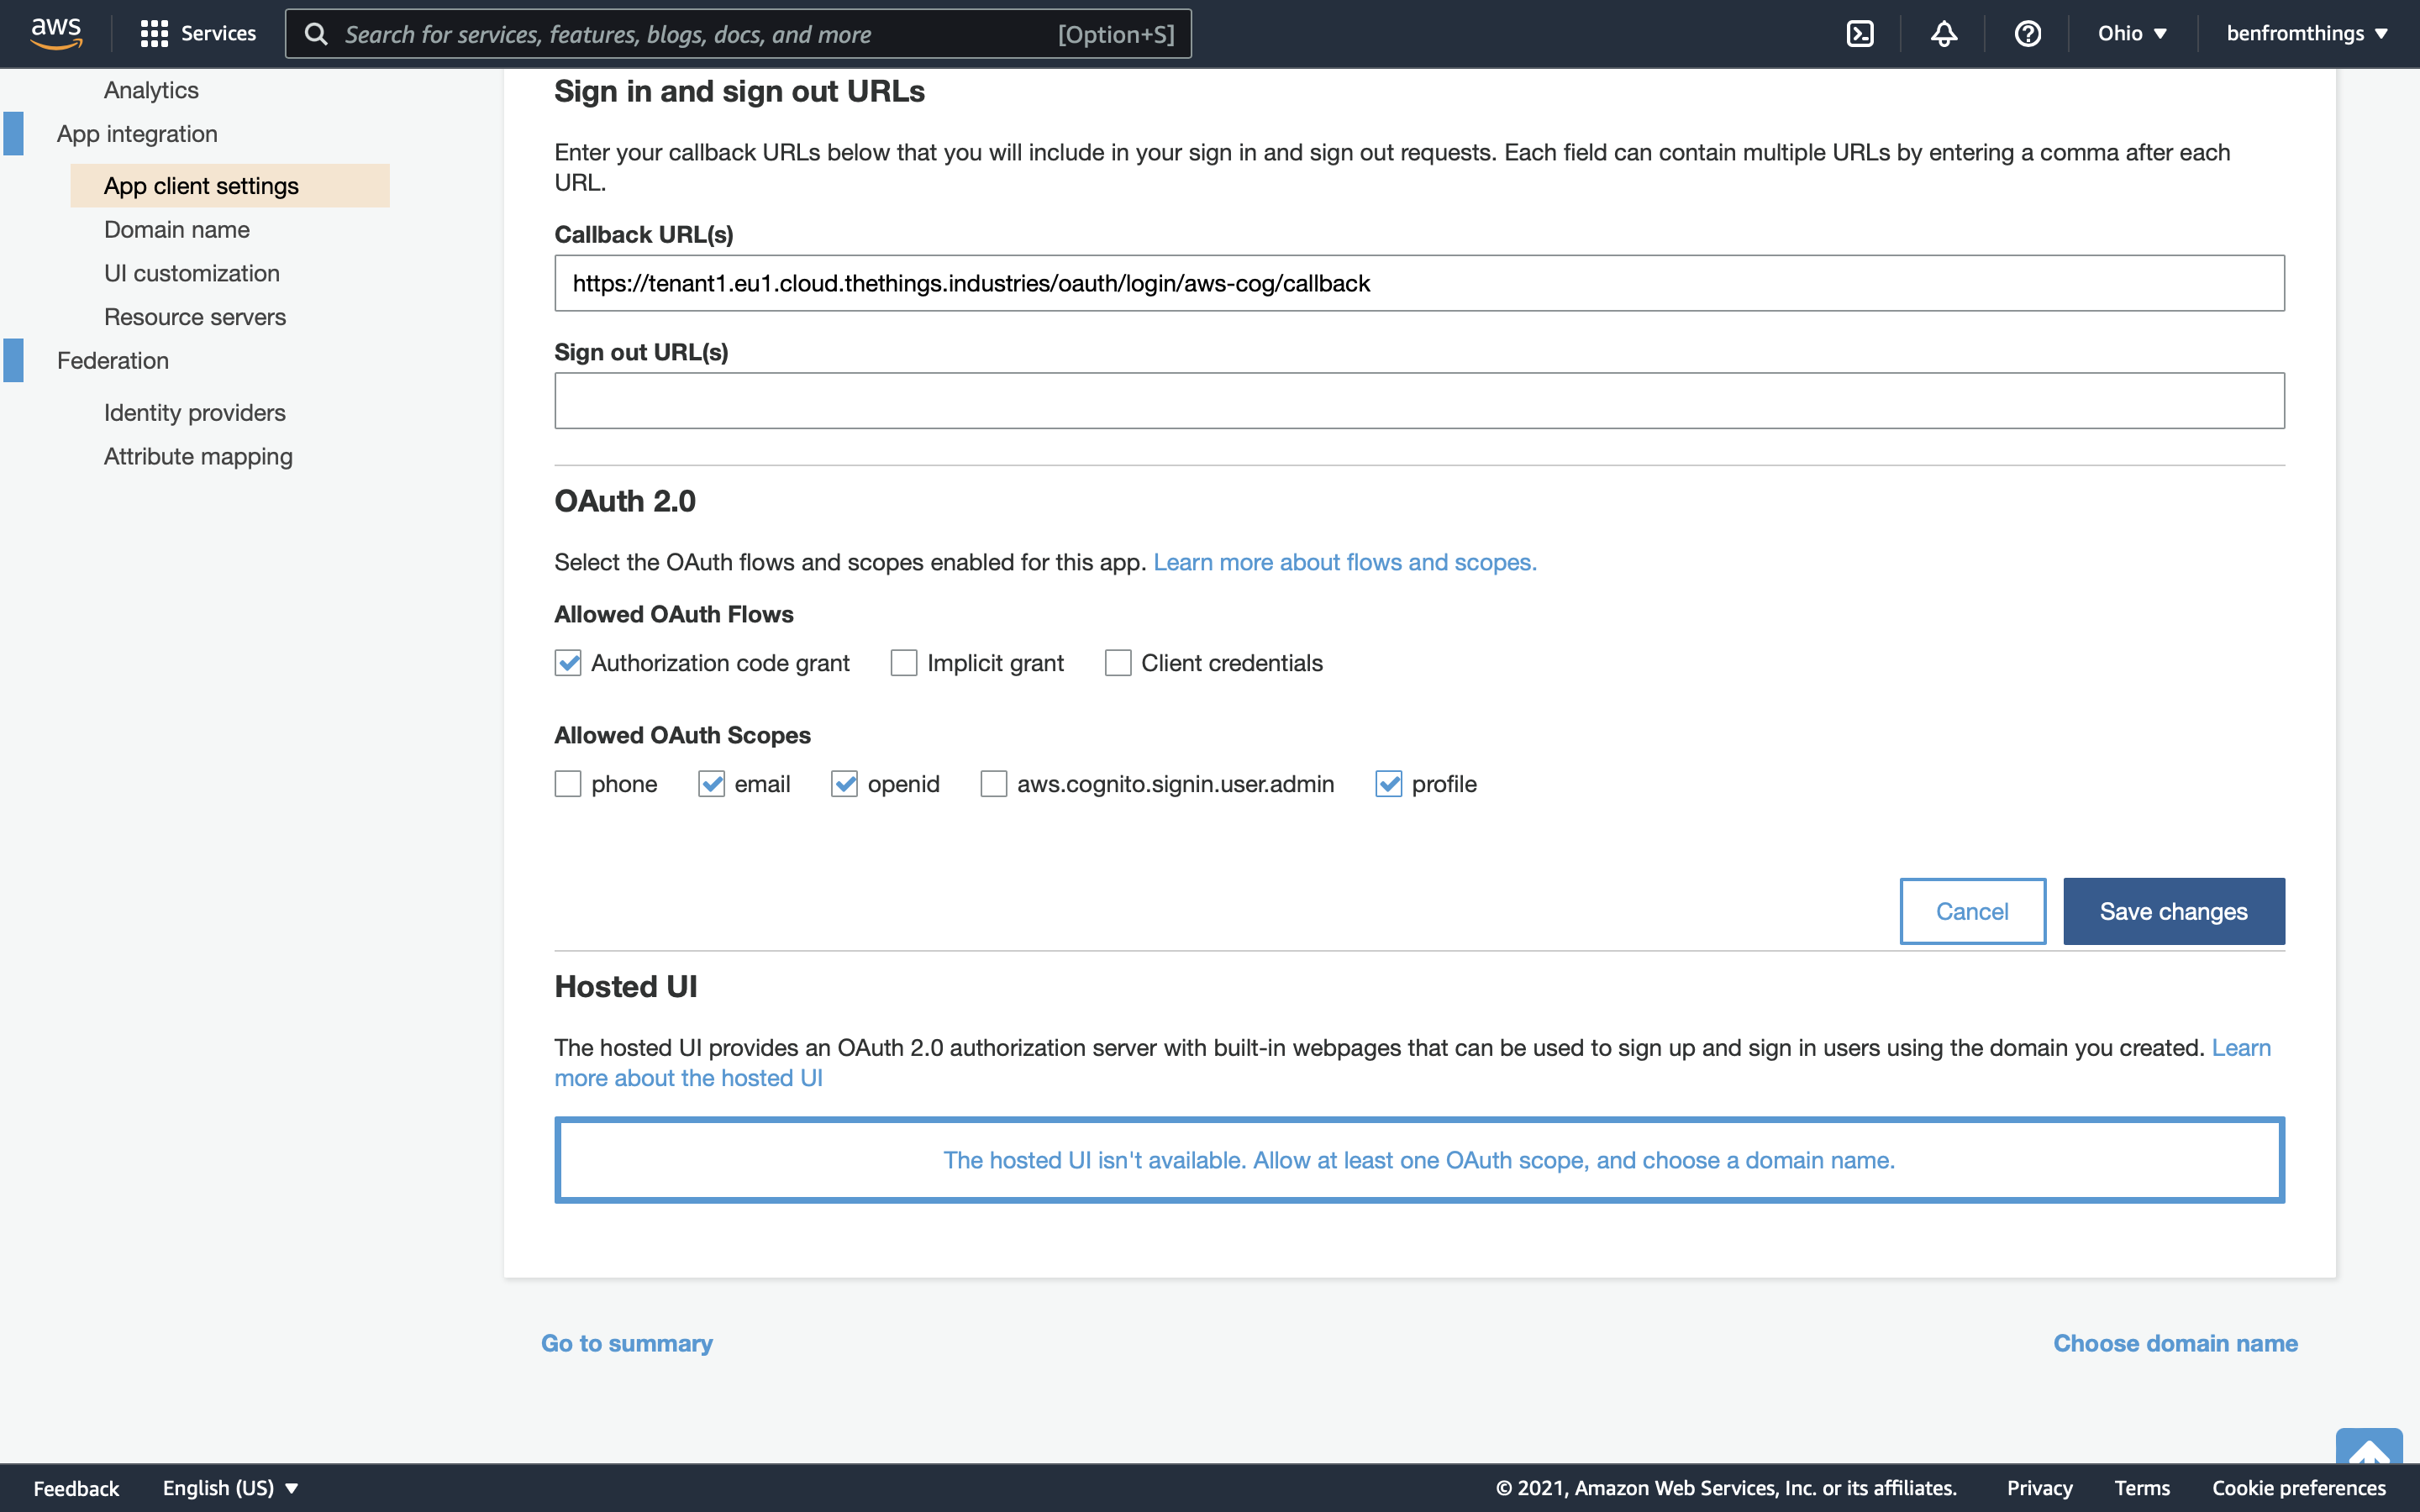Image resolution: width=2420 pixels, height=1512 pixels.
Task: Expand the benfromthings account menu
Action: tap(2306, 34)
